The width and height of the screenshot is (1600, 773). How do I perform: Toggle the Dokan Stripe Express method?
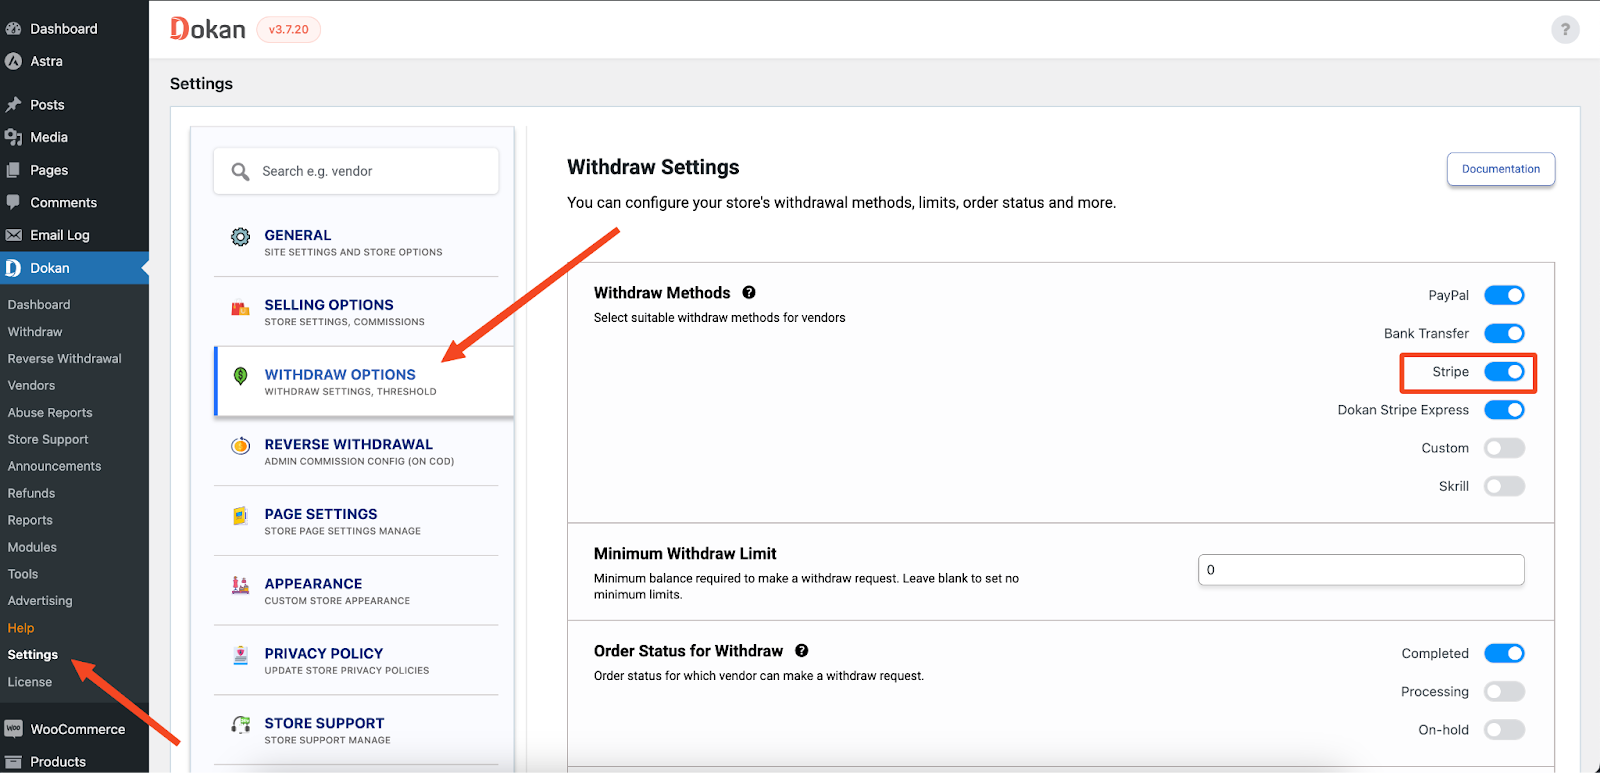[x=1504, y=410]
